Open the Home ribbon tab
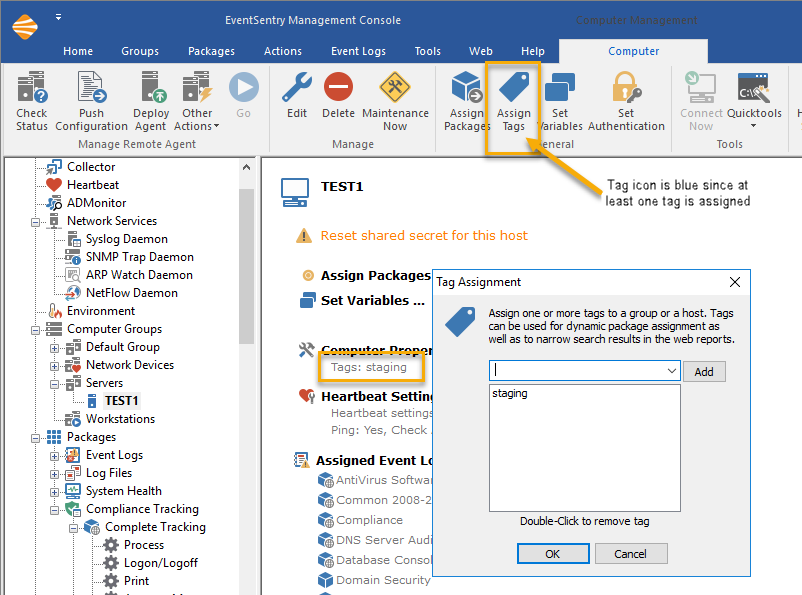802x595 pixels. coord(78,51)
